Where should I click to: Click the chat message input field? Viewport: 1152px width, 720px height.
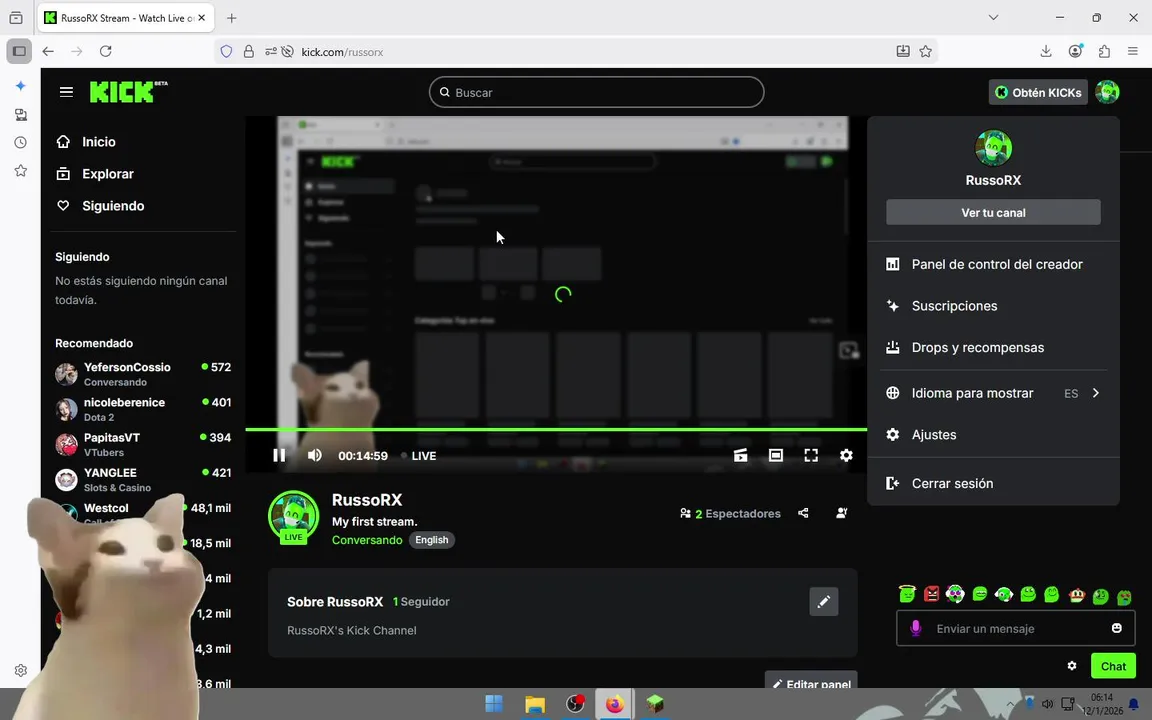coord(1015,629)
